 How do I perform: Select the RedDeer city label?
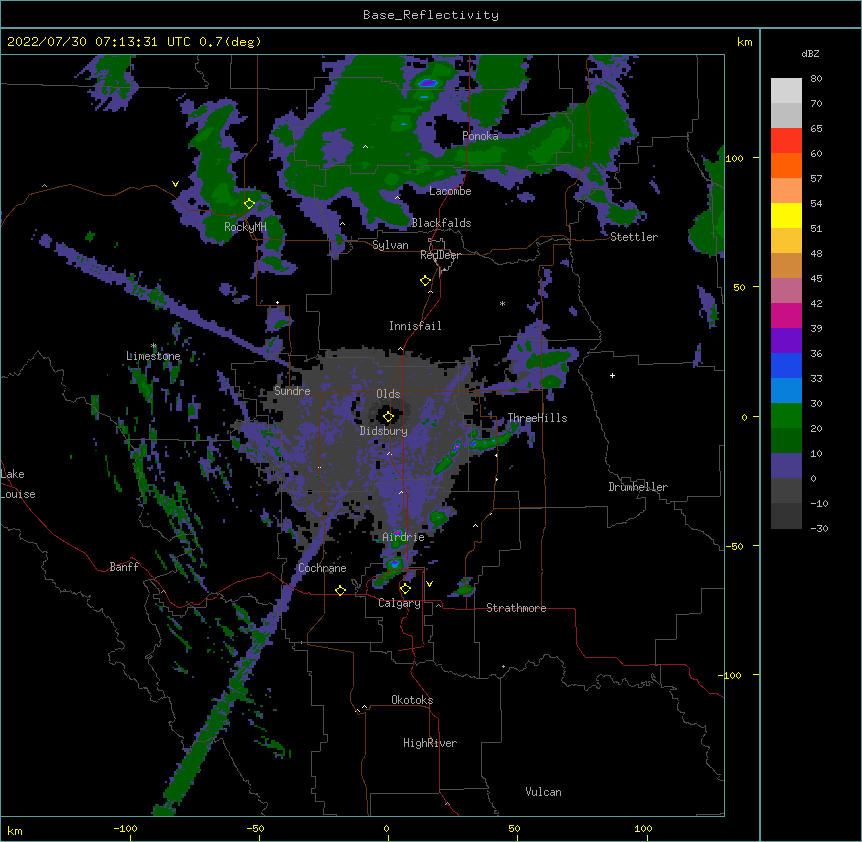440,255
